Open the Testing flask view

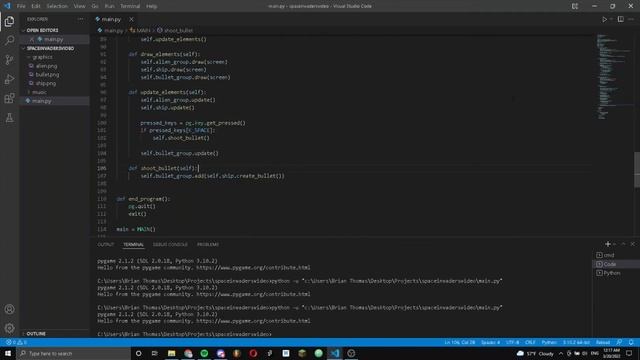(x=9, y=118)
